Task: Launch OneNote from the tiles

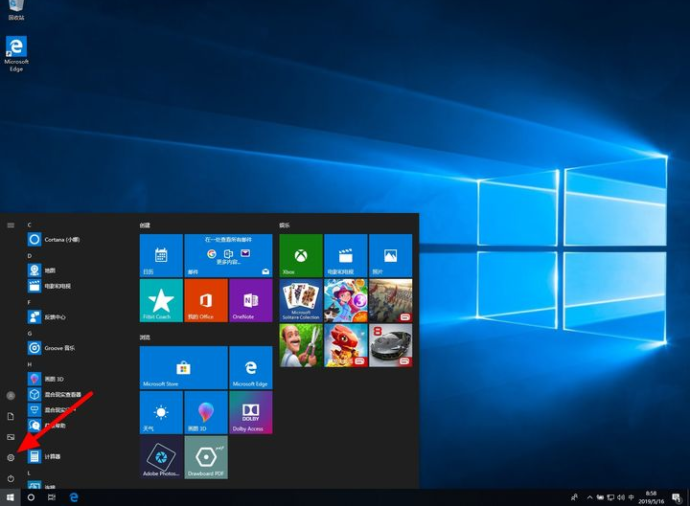Action: click(250, 300)
